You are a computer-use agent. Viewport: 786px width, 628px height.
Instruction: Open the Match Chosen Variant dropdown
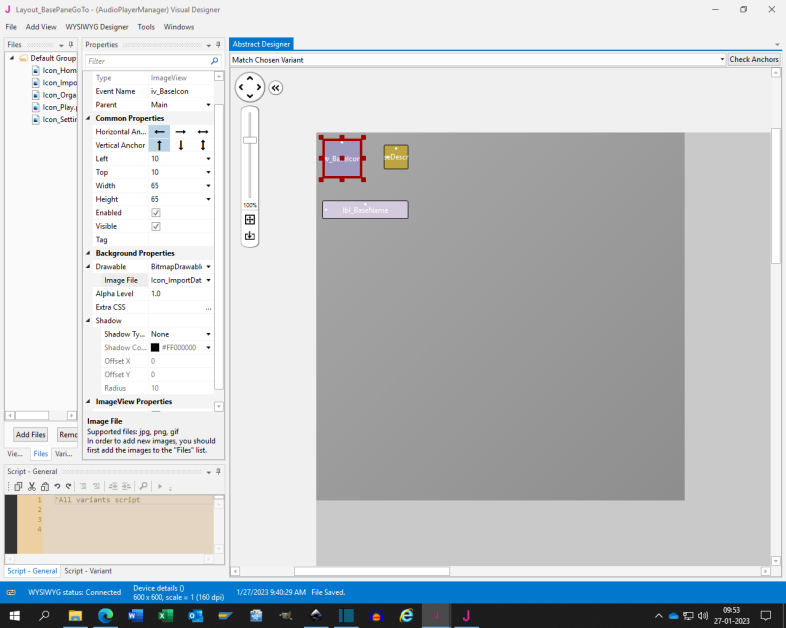(722, 60)
